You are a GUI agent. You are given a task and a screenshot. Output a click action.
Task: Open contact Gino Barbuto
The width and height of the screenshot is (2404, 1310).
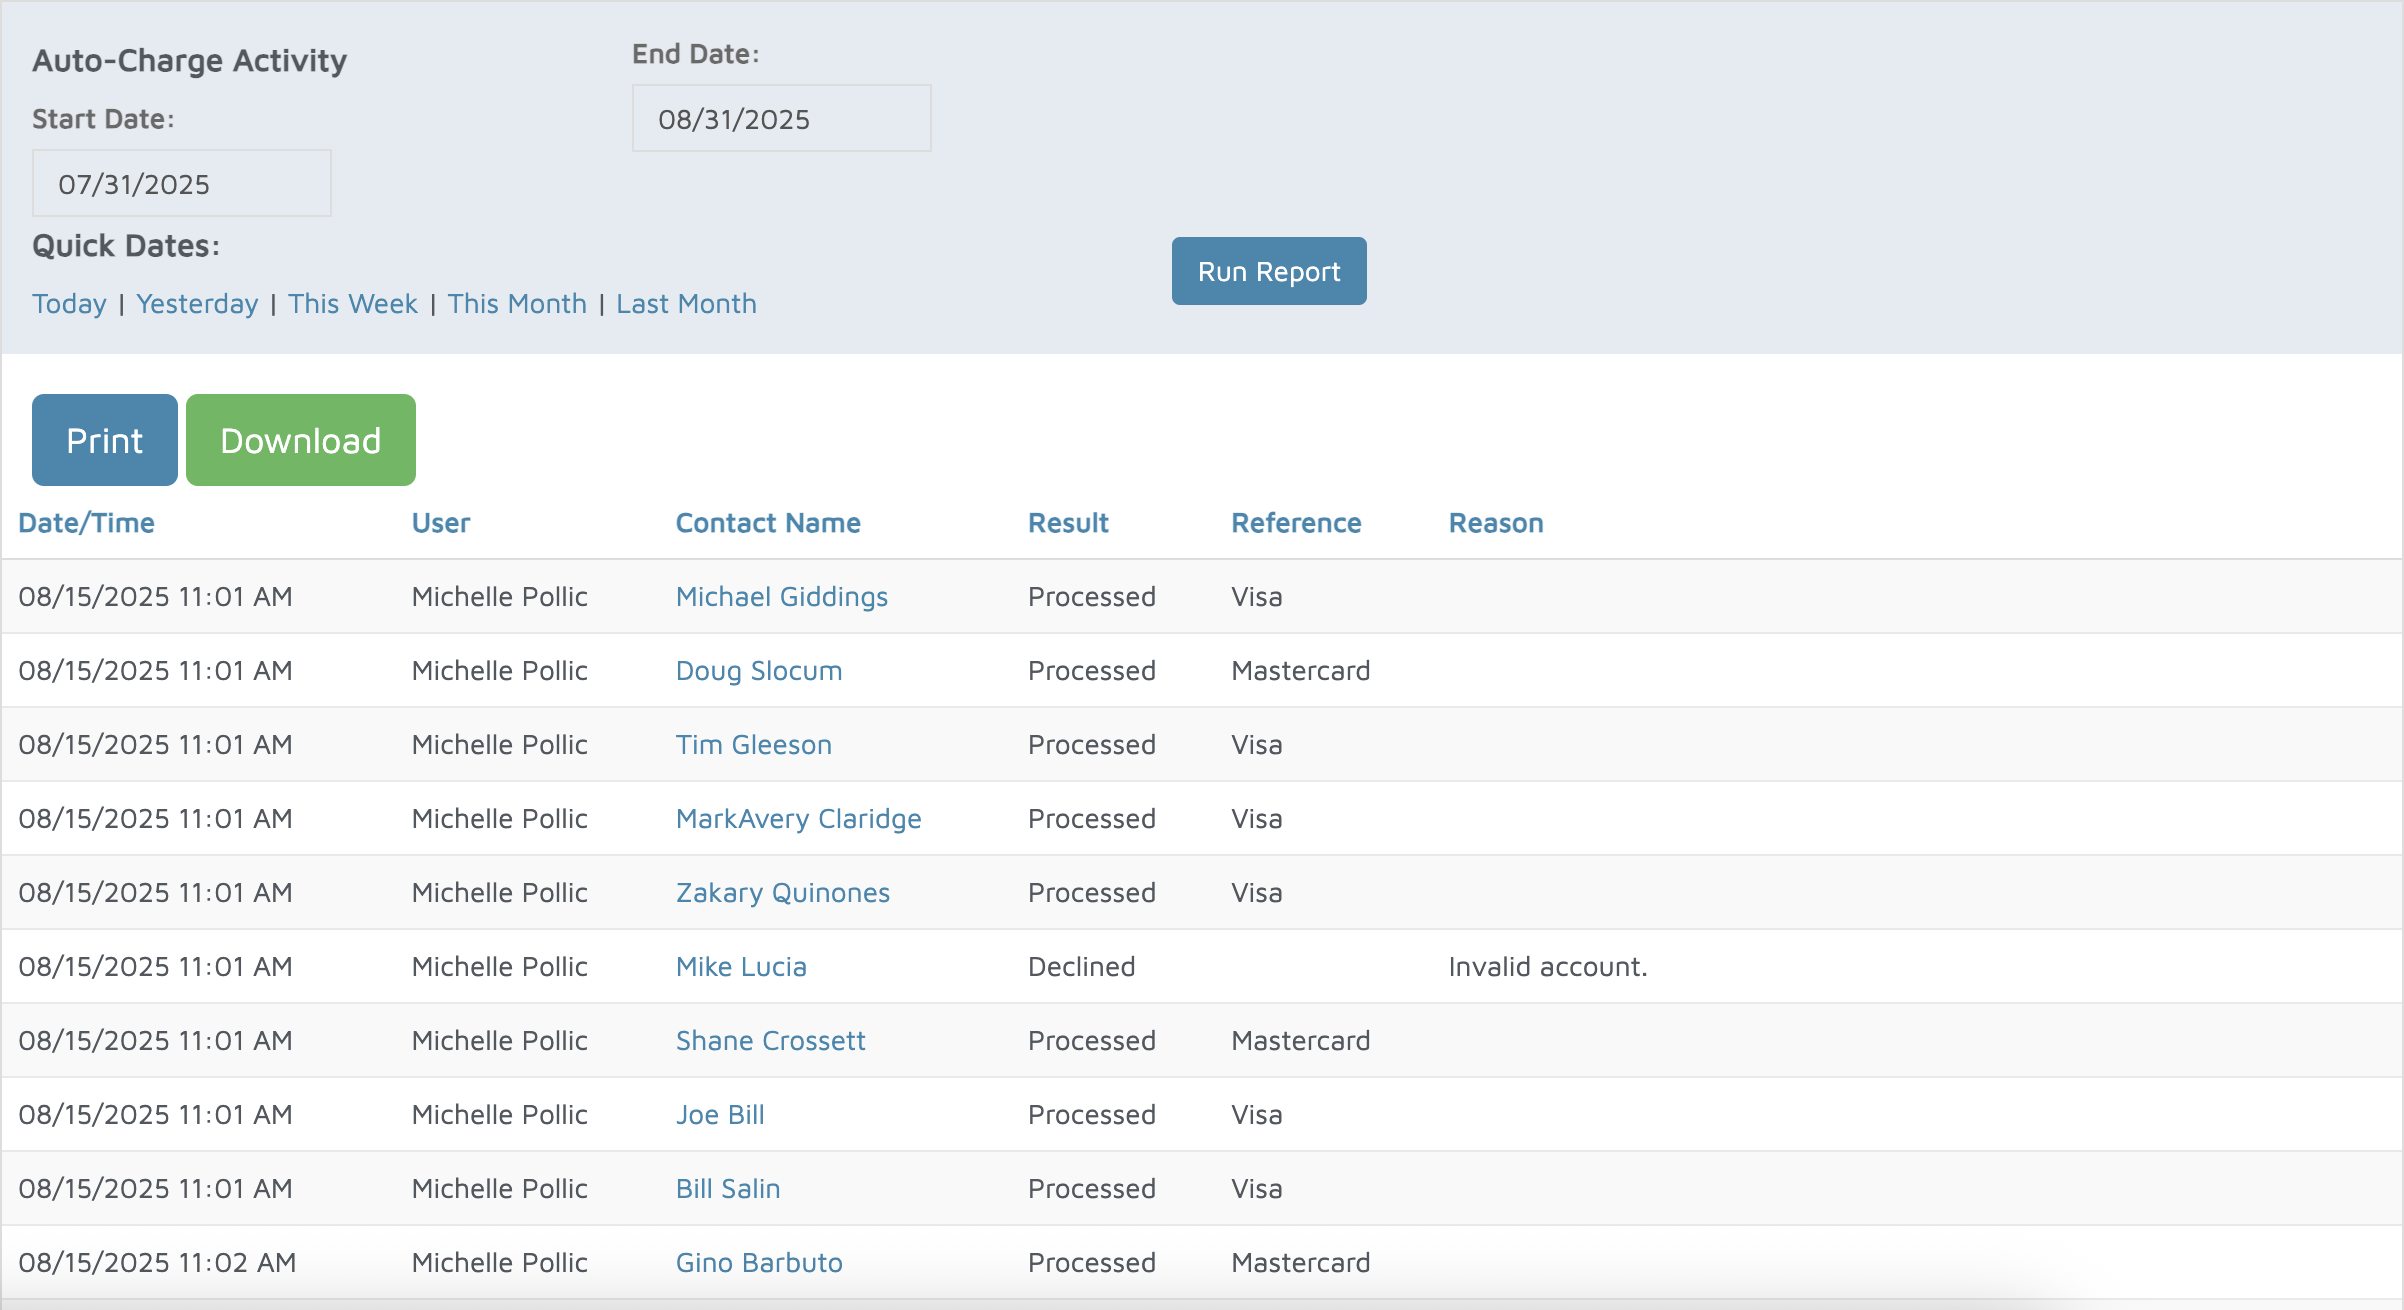758,1263
